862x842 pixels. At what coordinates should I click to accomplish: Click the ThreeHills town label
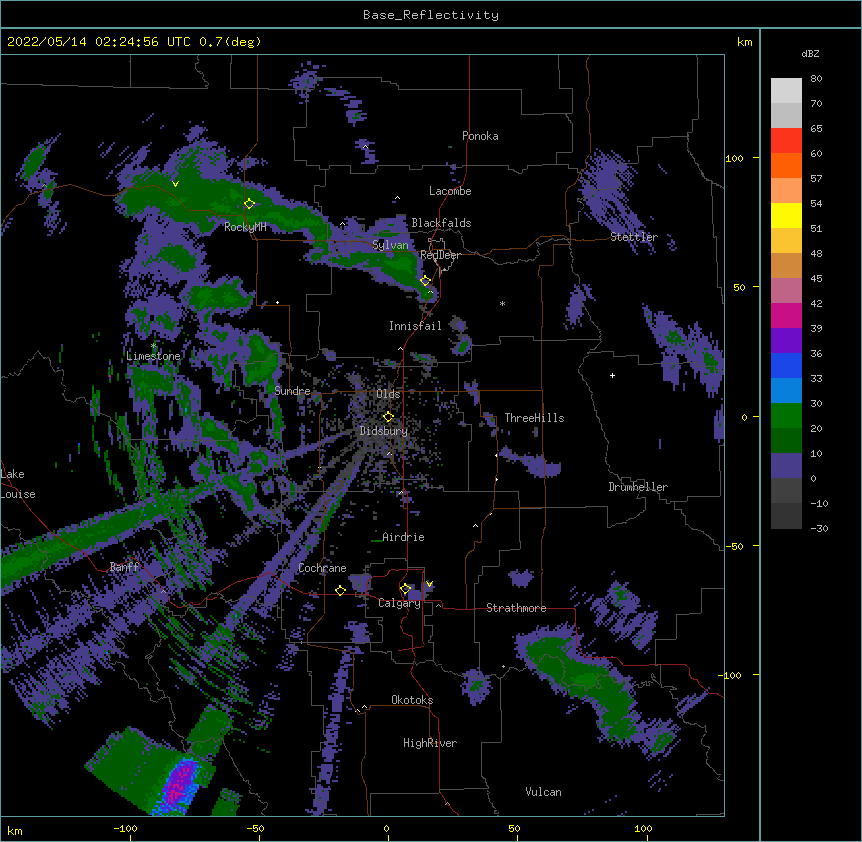534,418
